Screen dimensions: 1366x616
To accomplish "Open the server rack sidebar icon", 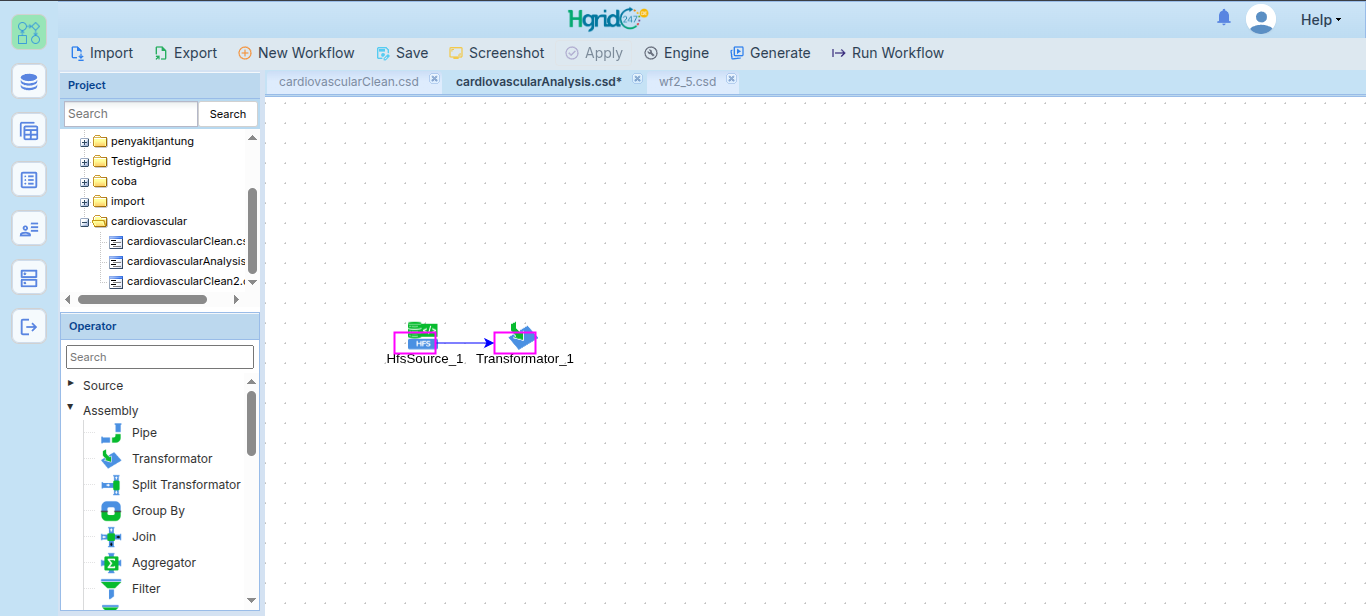I will pyautogui.click(x=29, y=277).
